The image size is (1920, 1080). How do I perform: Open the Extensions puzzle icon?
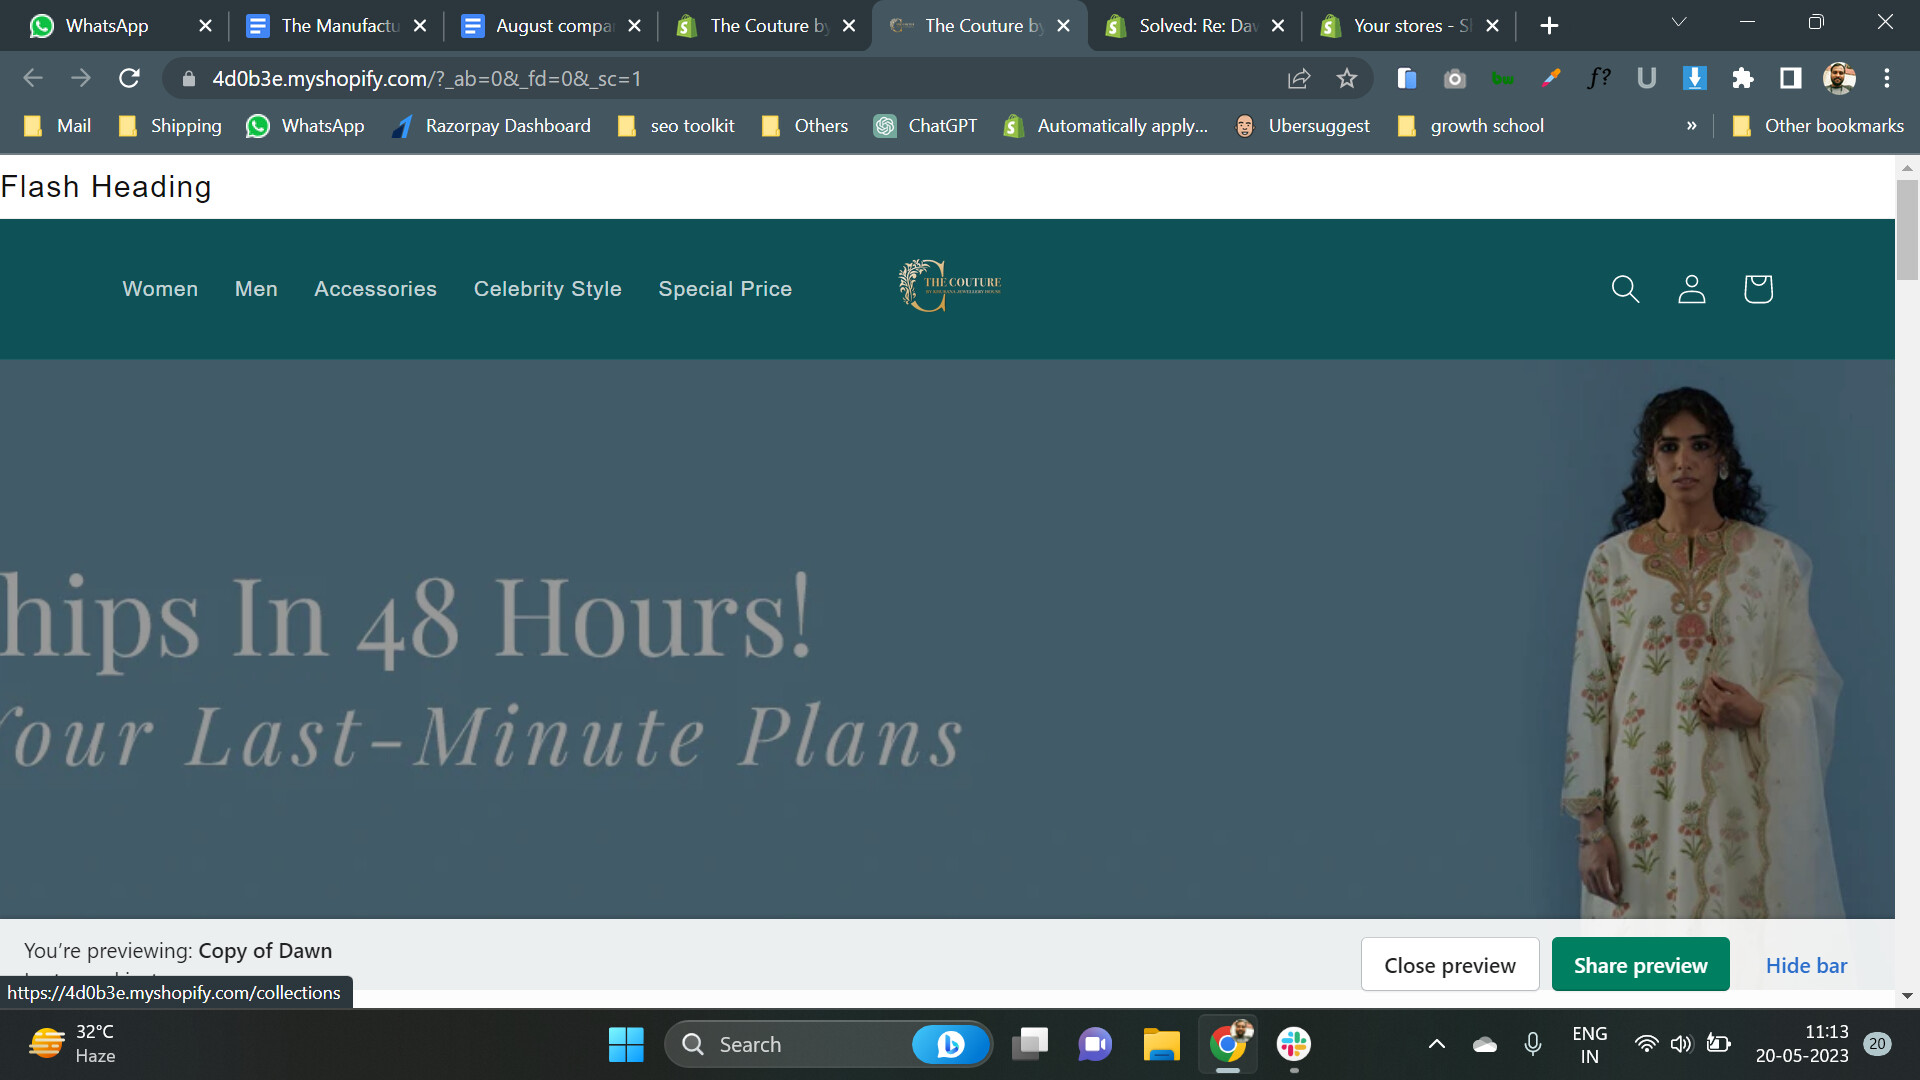point(1743,78)
